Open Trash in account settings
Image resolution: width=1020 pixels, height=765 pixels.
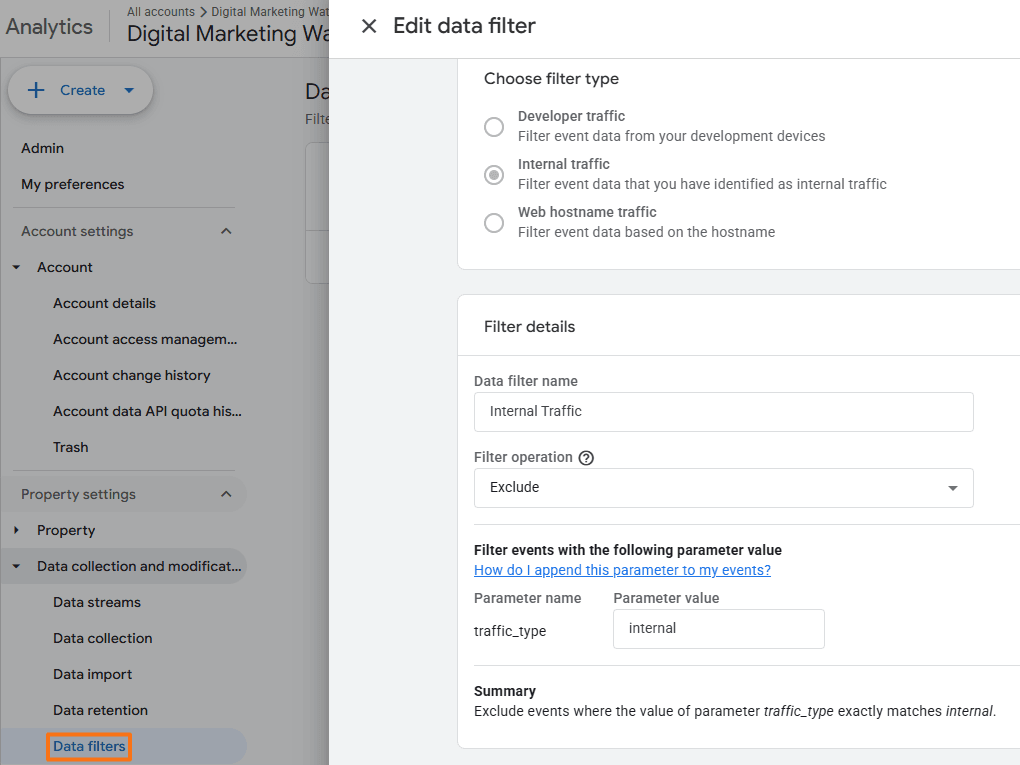point(70,448)
